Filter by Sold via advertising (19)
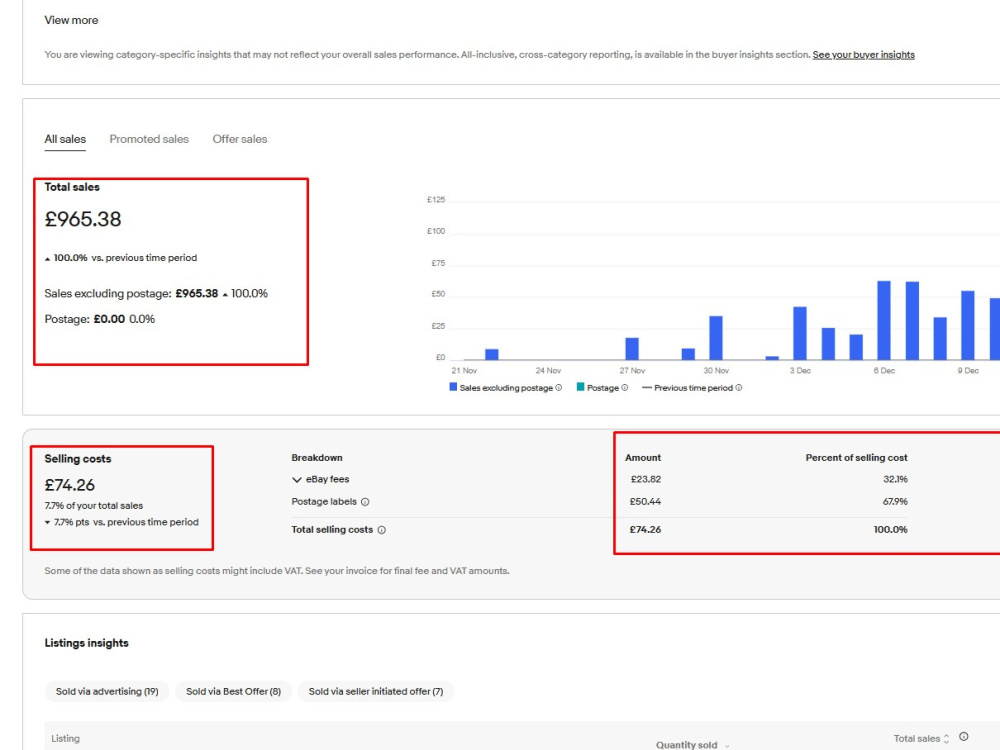Screen dimensions: 1000x750 click(x=107, y=691)
